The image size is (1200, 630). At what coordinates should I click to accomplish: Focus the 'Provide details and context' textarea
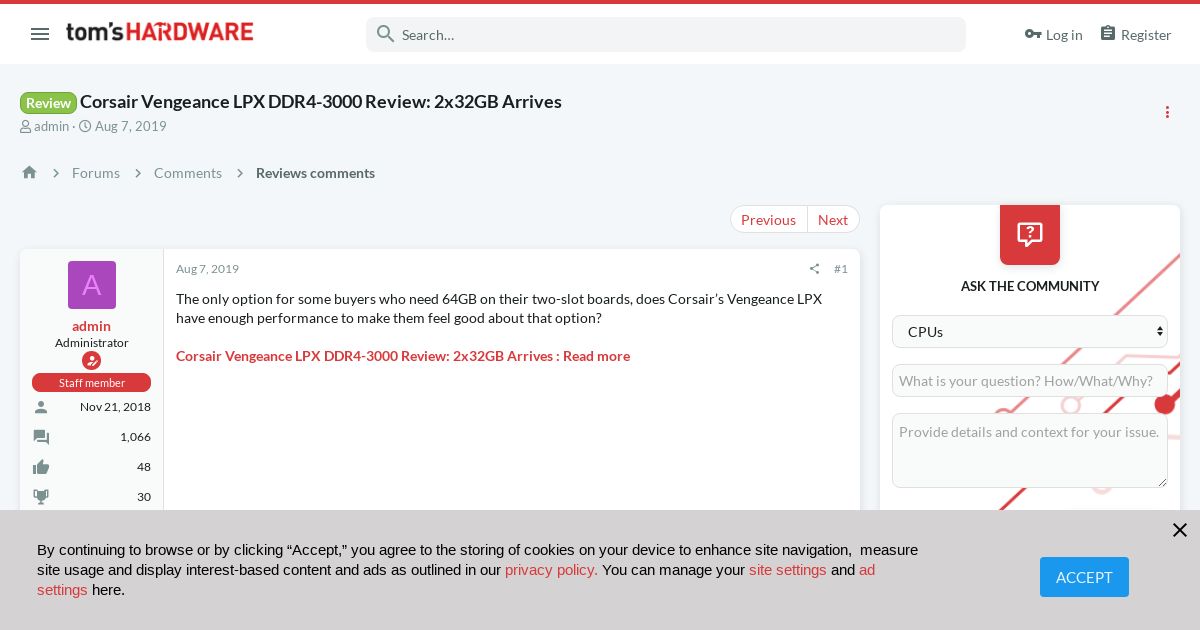(1029, 450)
